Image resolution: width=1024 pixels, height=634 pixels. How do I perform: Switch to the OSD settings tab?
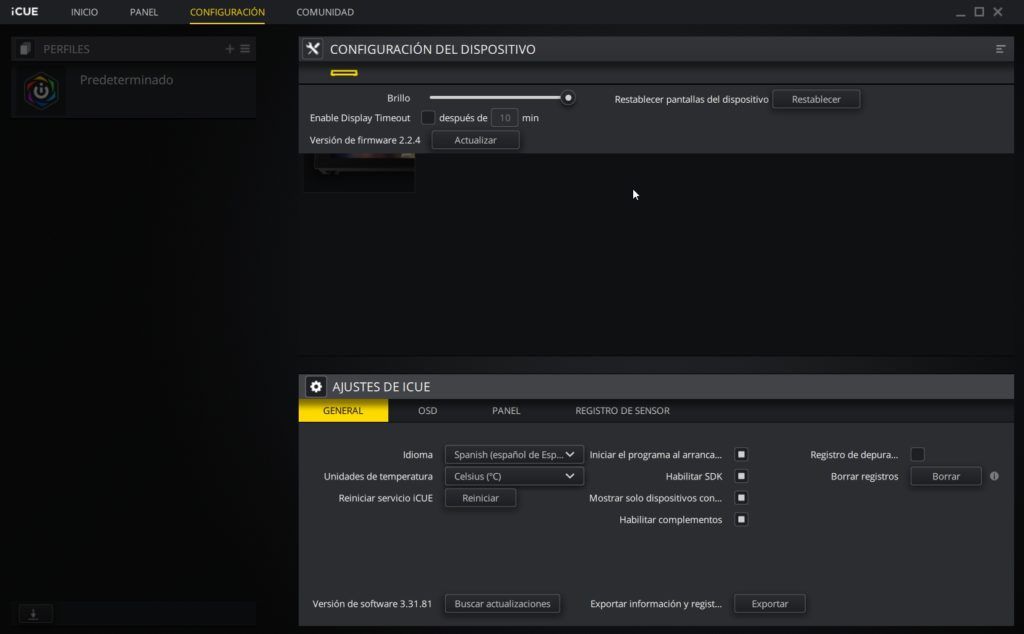pyautogui.click(x=428, y=411)
